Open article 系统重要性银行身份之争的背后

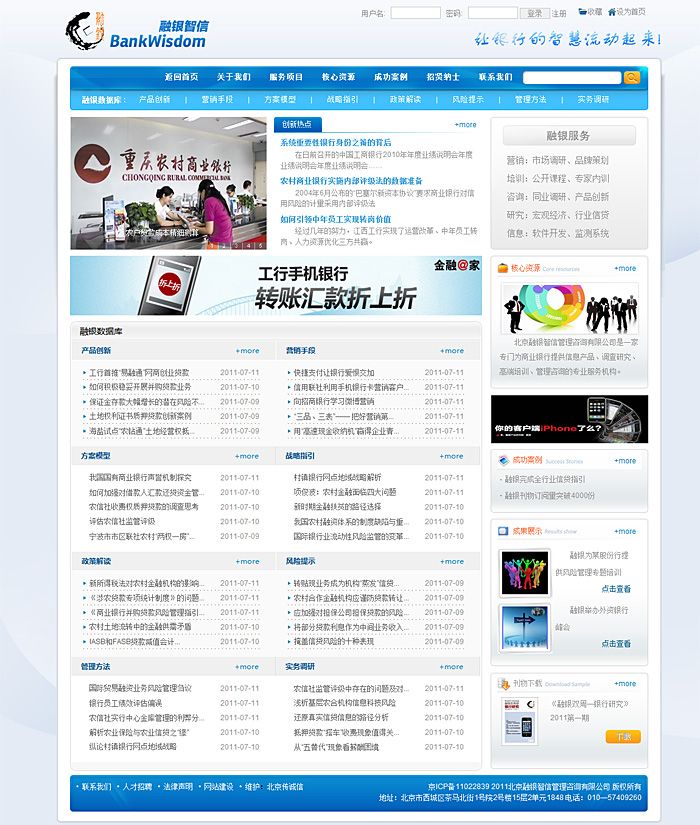[x=335, y=143]
